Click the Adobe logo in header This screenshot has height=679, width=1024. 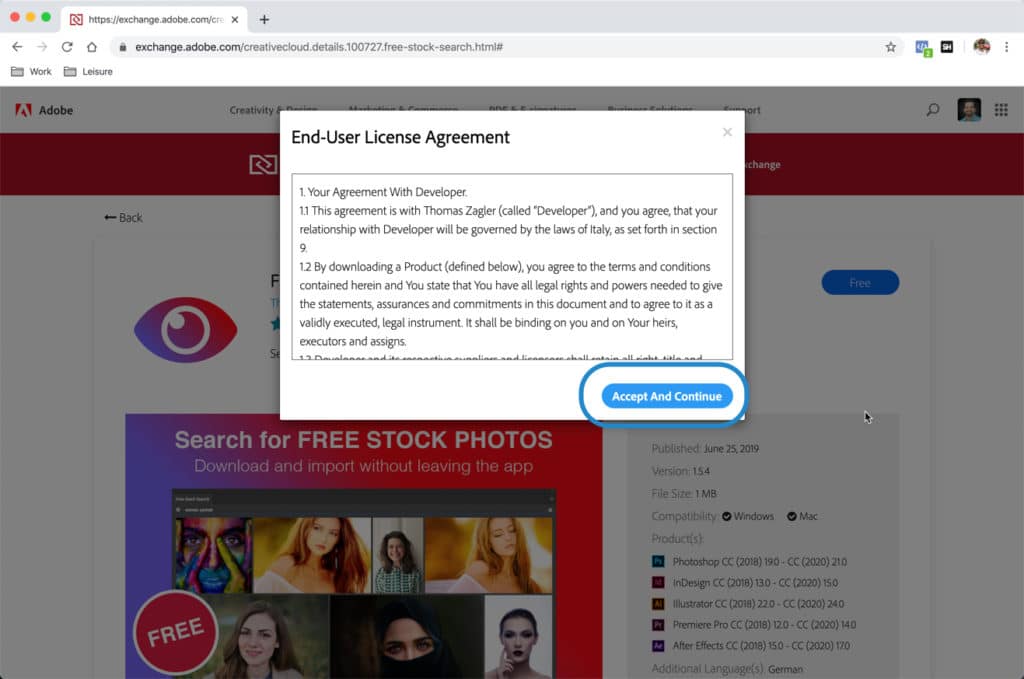pyautogui.click(x=44, y=110)
